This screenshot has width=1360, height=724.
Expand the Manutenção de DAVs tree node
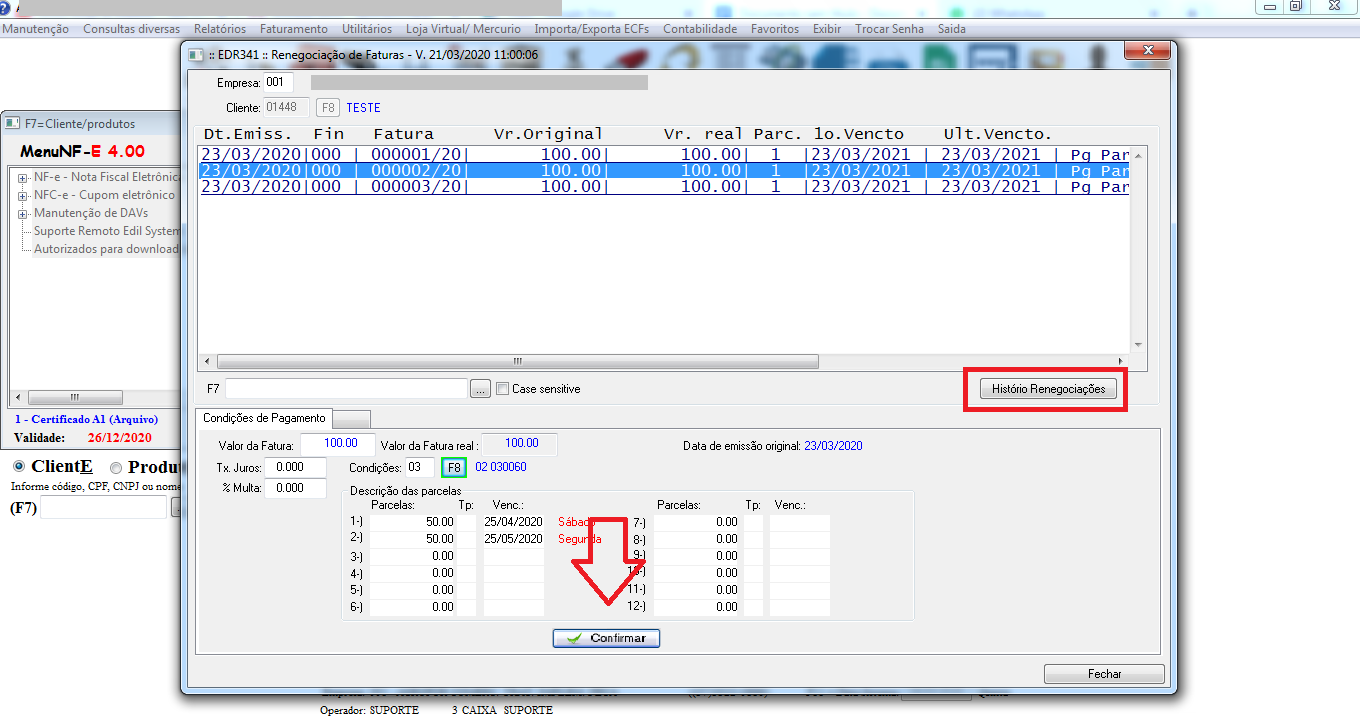point(22,214)
